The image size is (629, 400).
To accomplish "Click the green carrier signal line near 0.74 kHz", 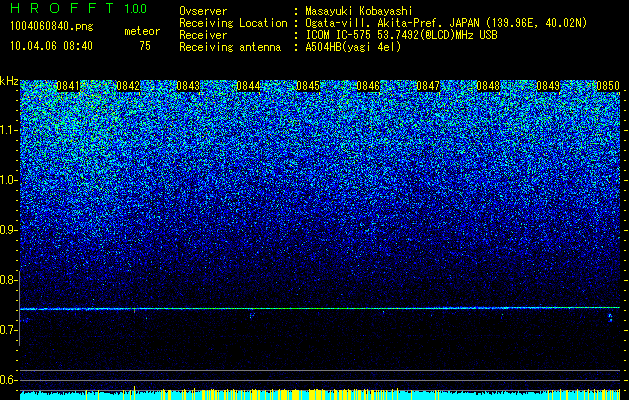I will (x=320, y=308).
